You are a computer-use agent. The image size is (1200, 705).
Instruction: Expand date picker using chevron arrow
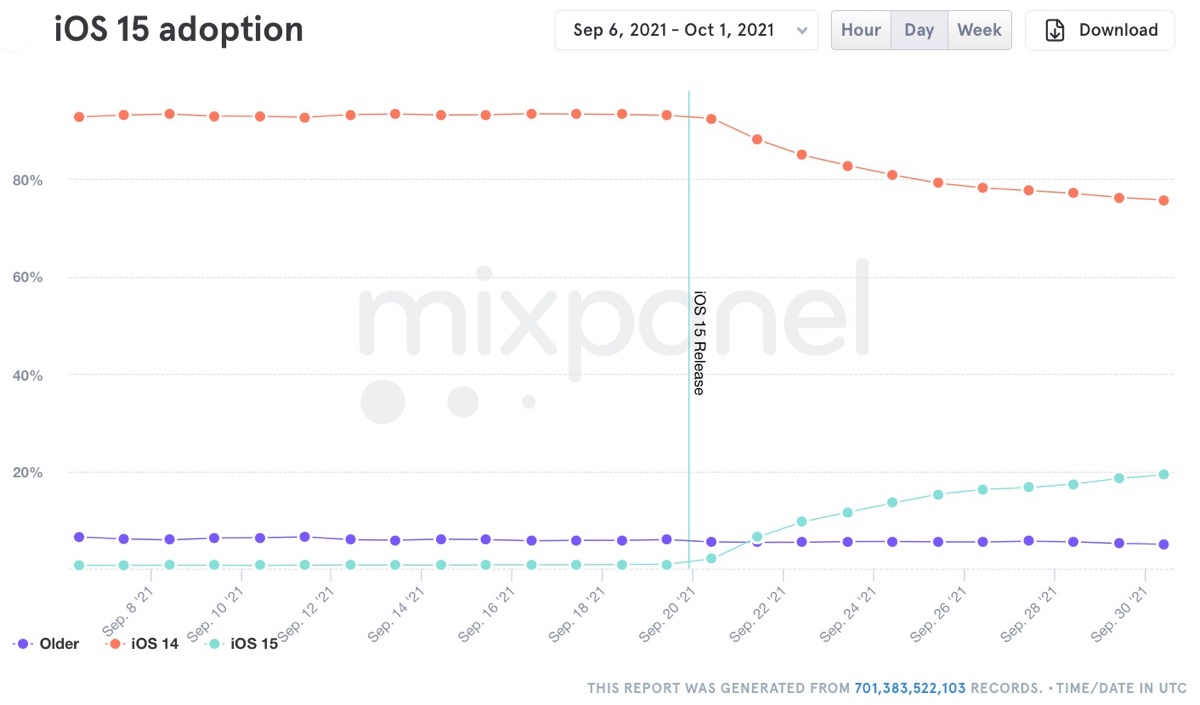pos(801,31)
